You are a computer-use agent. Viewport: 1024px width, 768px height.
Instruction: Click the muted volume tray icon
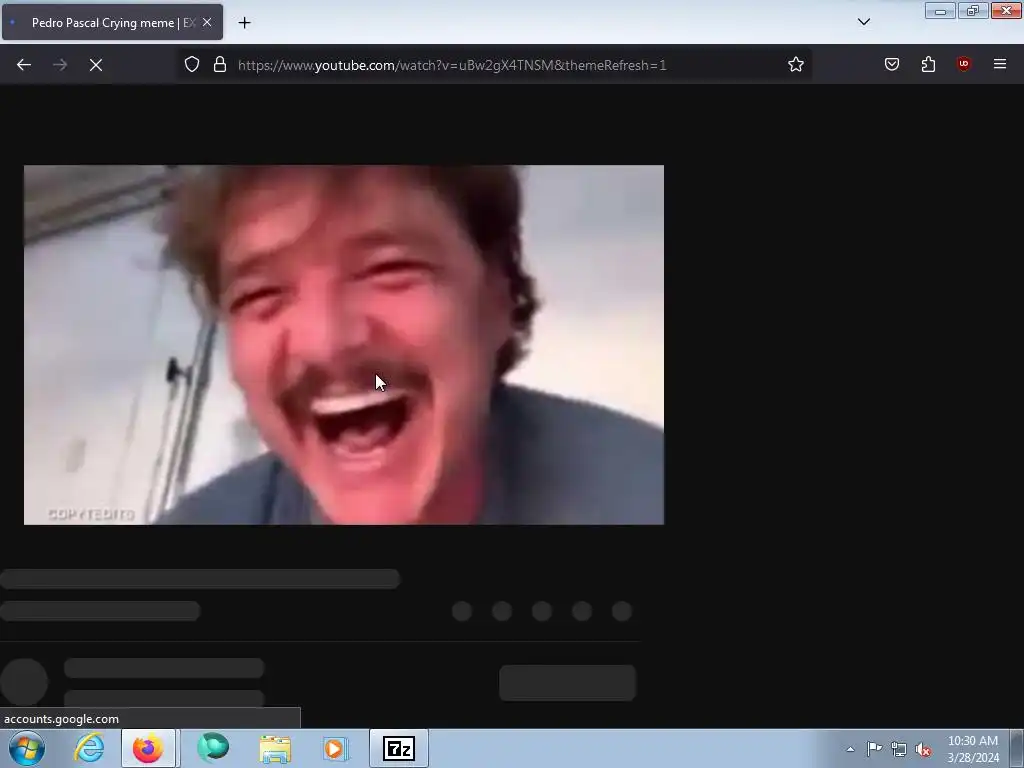tap(923, 749)
